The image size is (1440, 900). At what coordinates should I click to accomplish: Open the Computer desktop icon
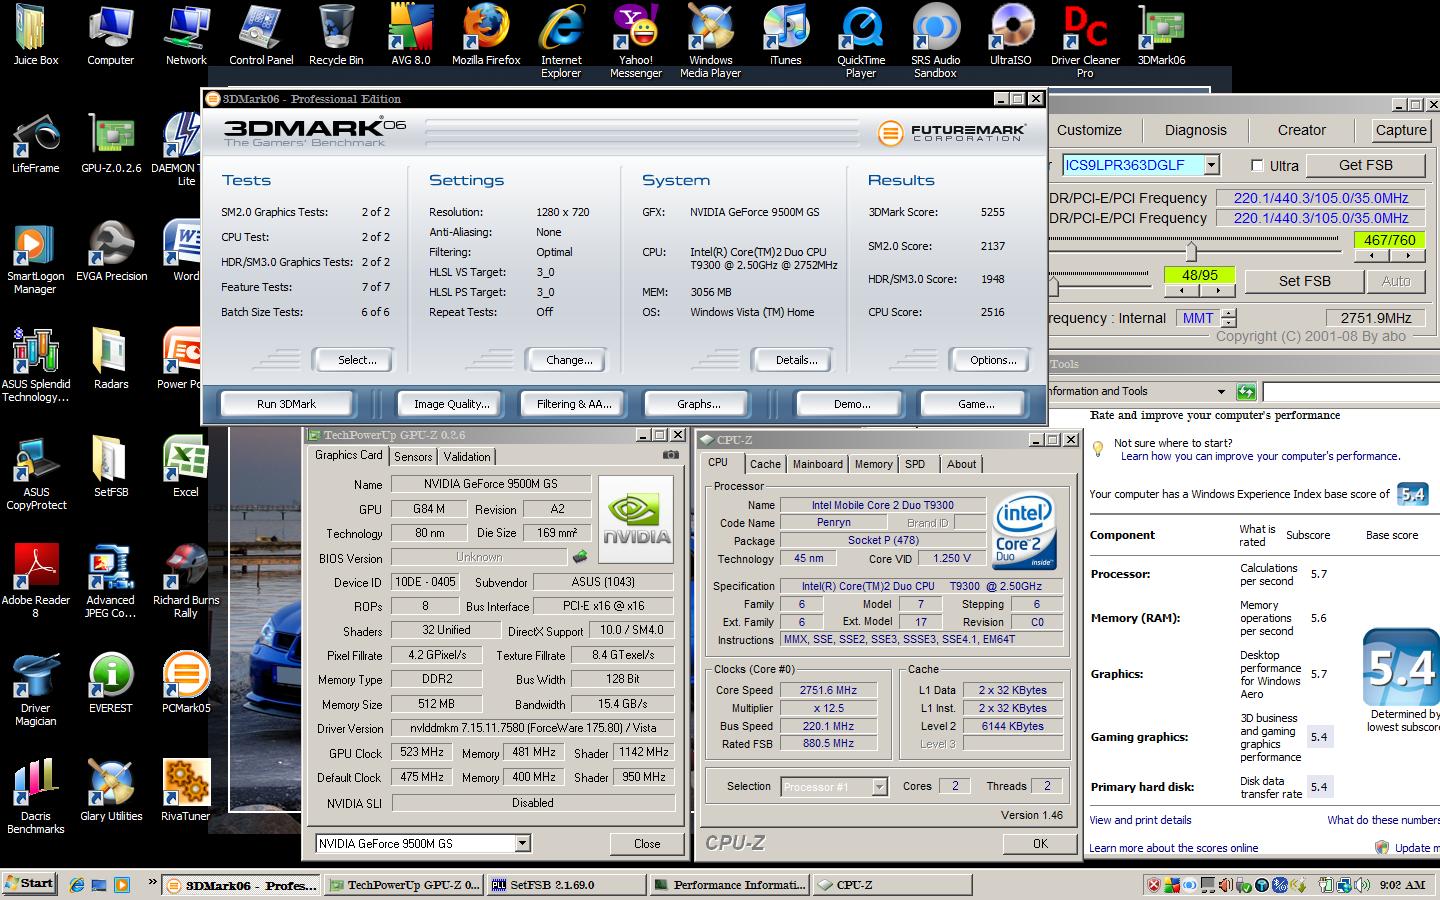(x=111, y=35)
